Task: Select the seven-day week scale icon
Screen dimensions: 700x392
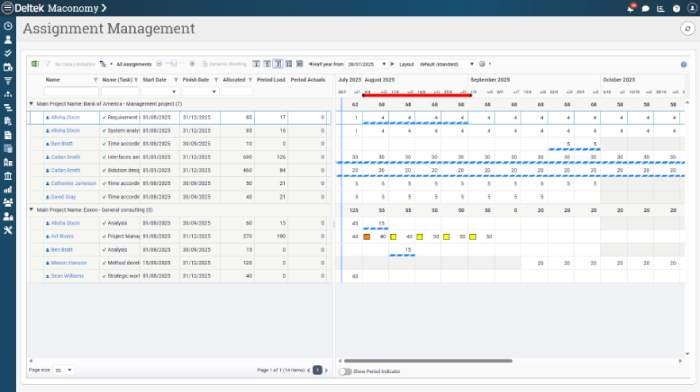Action: coord(278,64)
